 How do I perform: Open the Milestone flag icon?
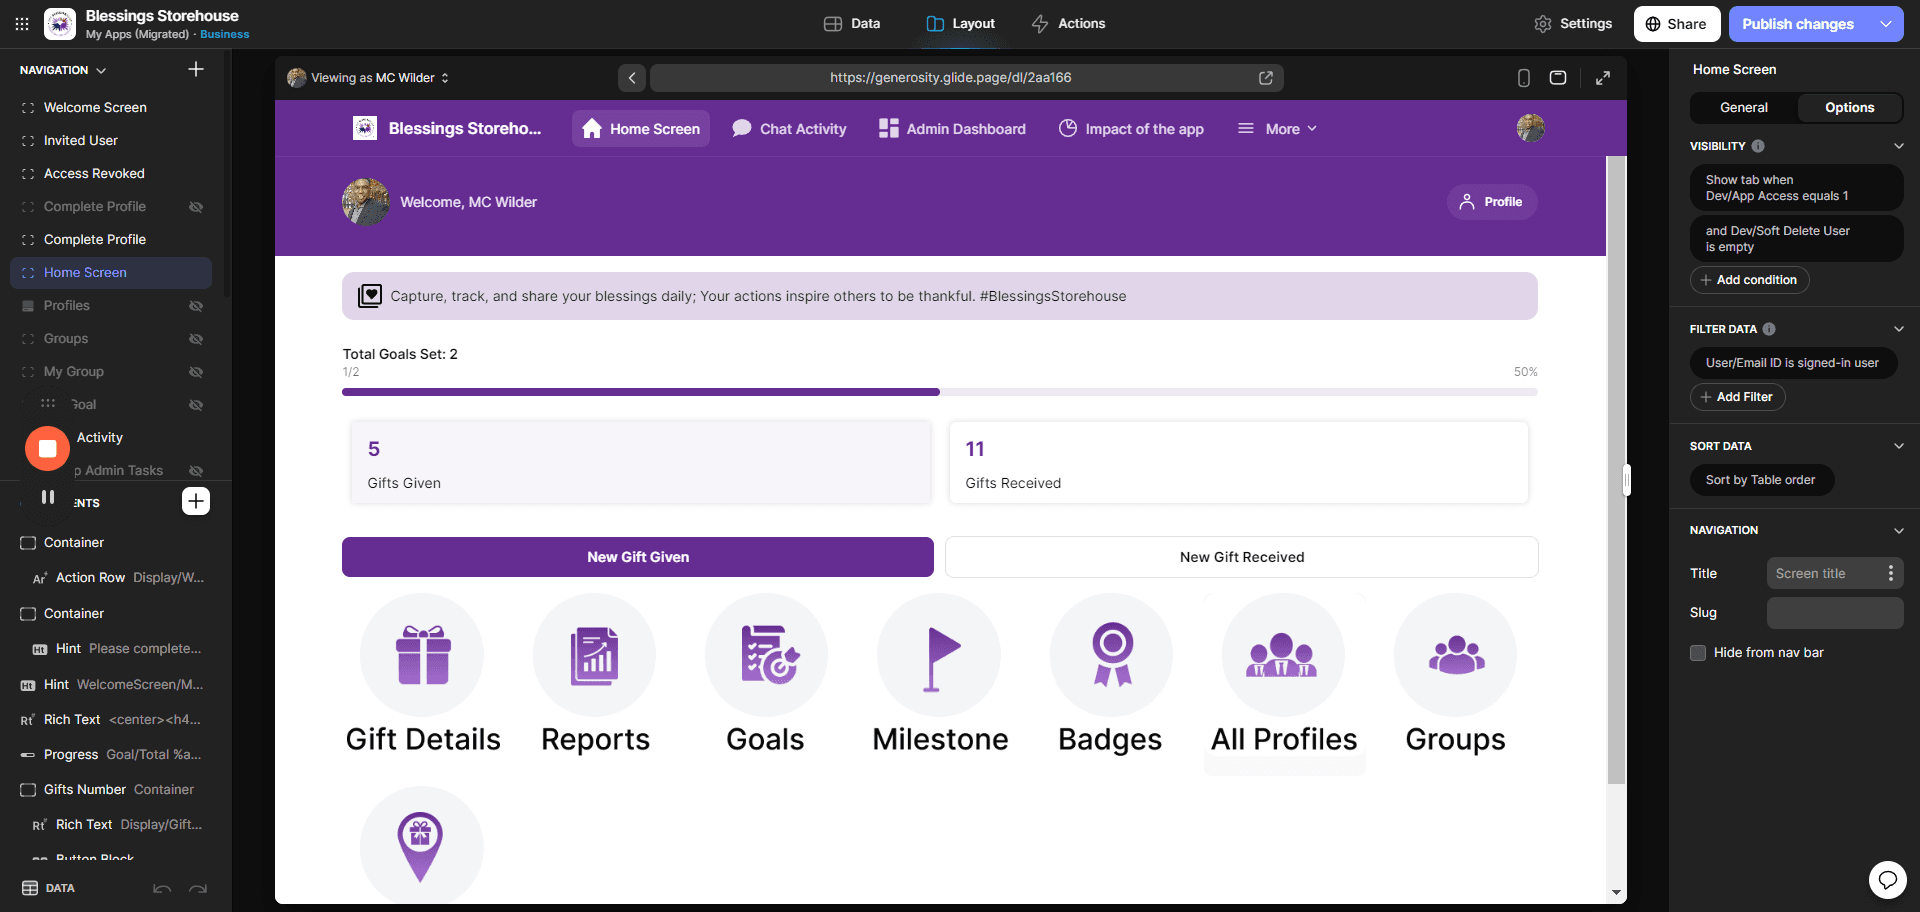[939, 655]
